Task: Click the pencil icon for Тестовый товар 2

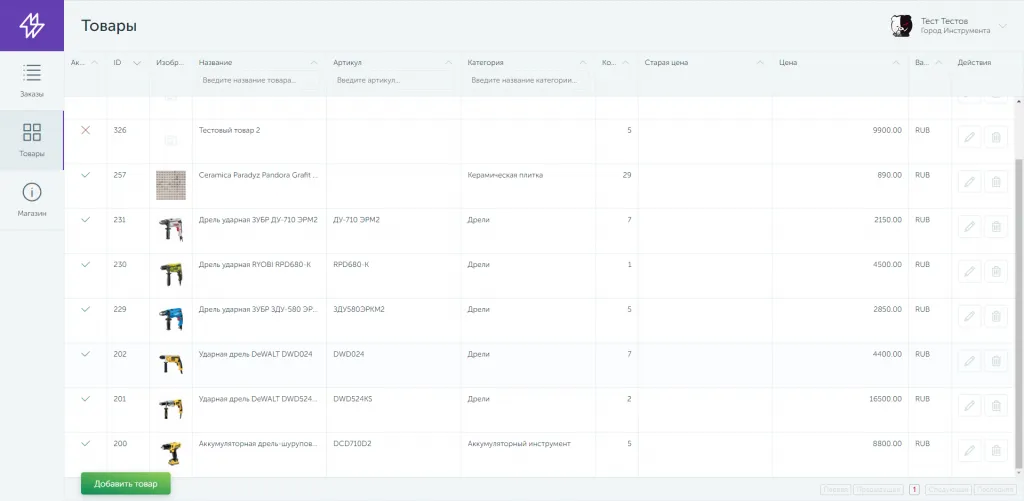Action: coord(968,137)
